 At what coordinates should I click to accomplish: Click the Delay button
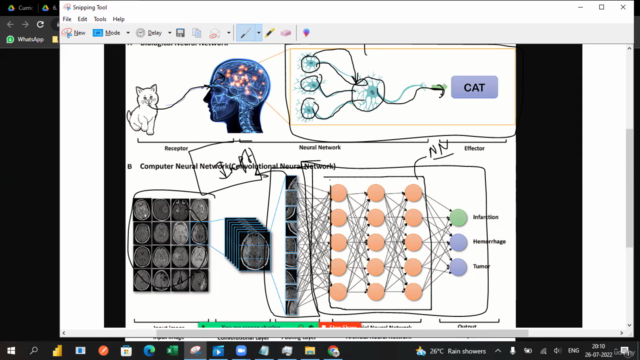149,33
